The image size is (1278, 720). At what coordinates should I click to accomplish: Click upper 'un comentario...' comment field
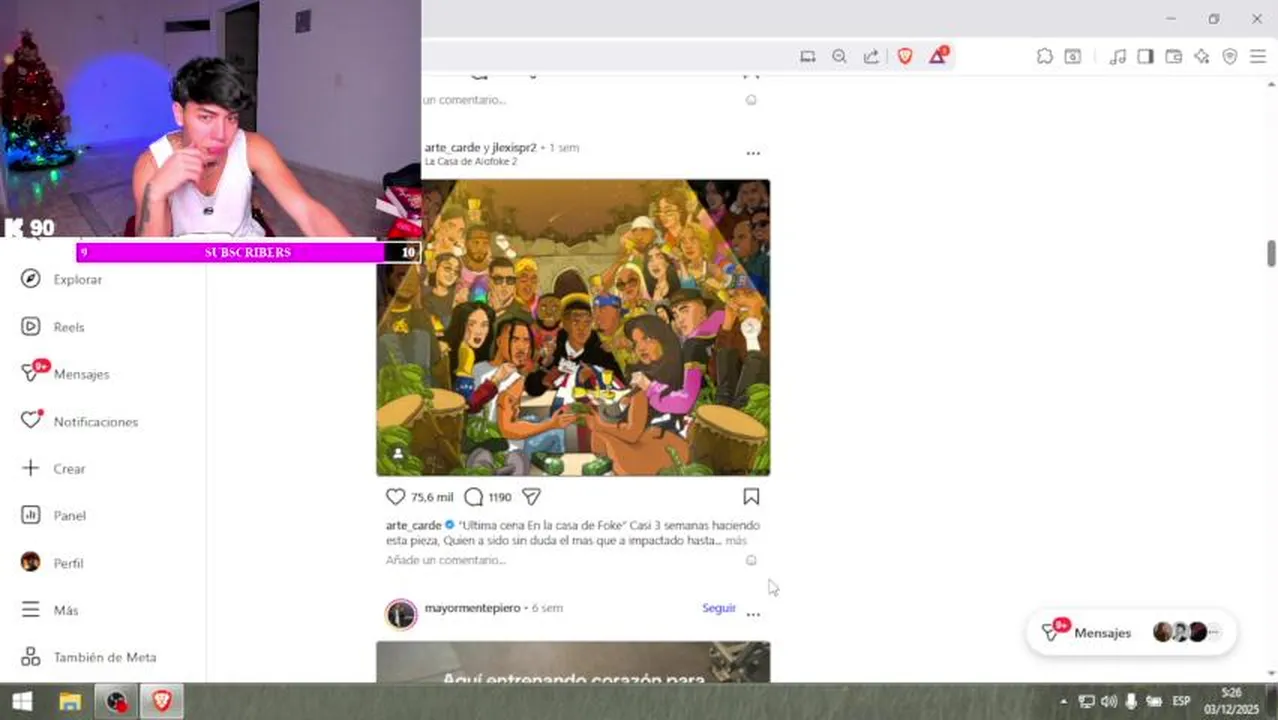click(465, 100)
